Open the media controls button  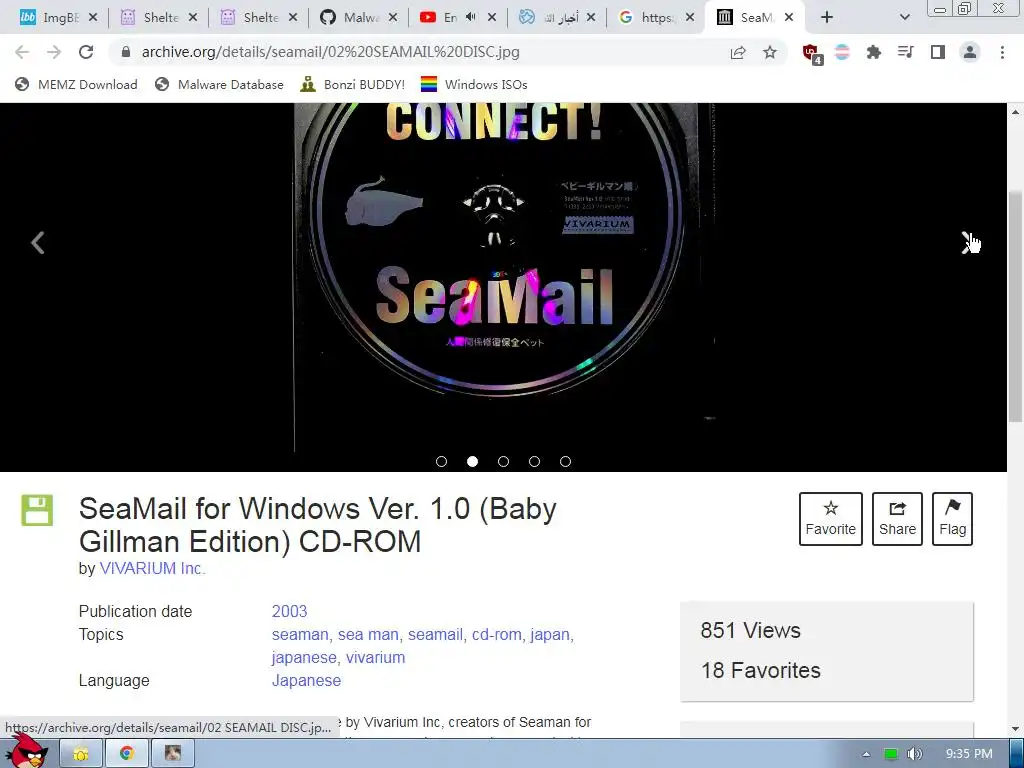pos(906,52)
